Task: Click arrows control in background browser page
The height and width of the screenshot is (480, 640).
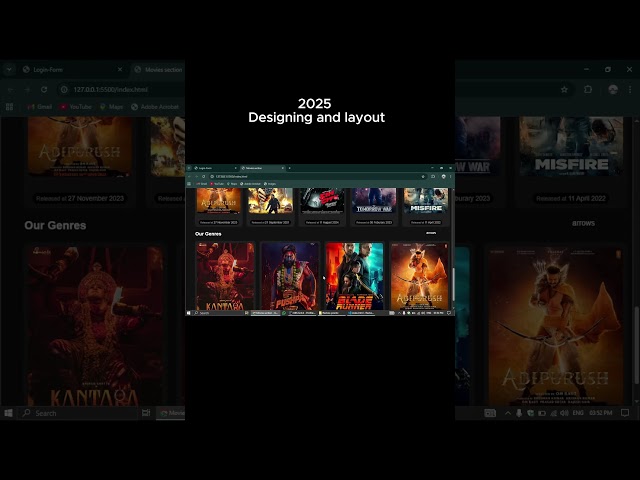Action: coord(583,223)
